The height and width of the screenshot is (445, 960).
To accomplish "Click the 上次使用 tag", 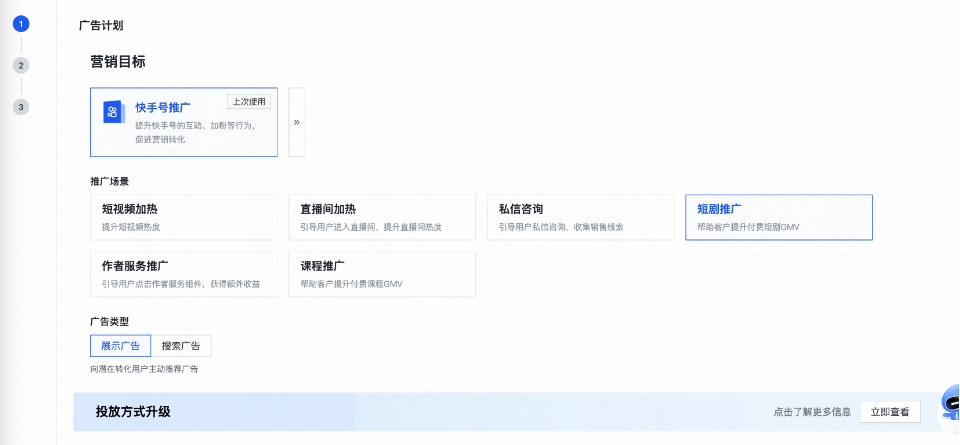I will point(249,102).
